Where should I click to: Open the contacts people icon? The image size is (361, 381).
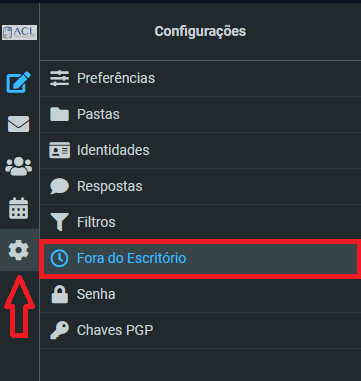19,166
